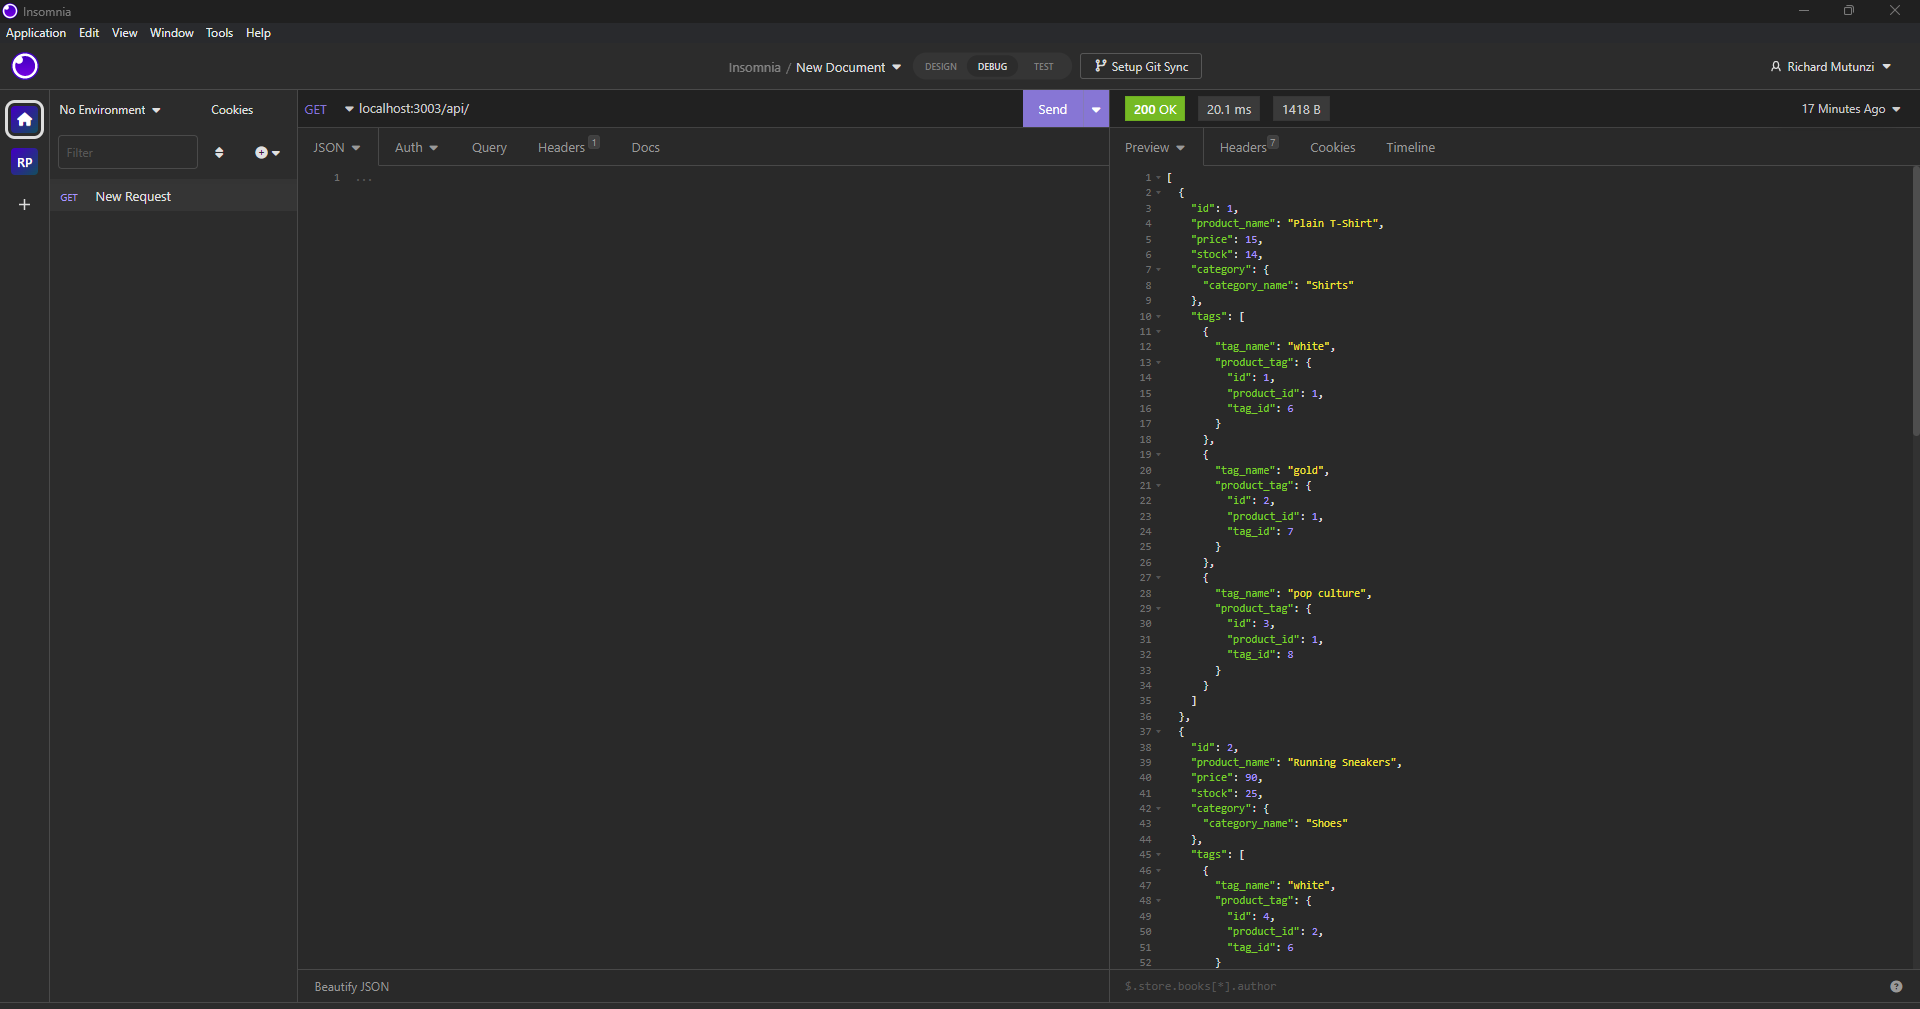Click the sort requests icon beside Filter
1920x1009 pixels.
click(220, 152)
